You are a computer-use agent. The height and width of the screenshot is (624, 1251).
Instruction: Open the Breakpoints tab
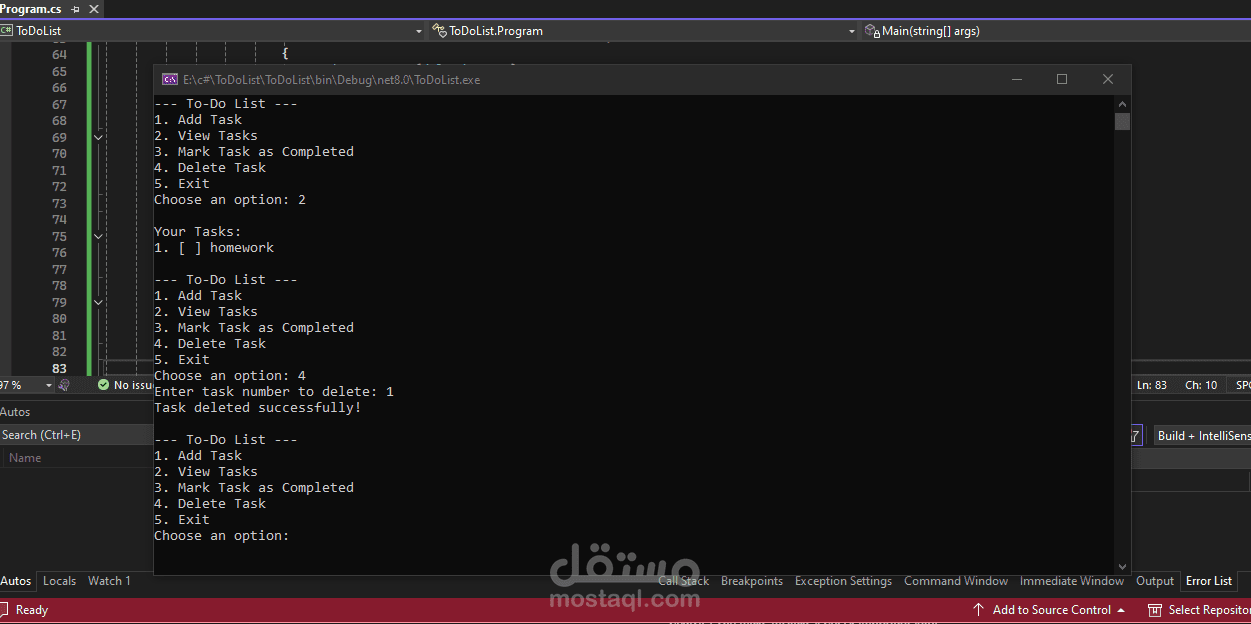[752, 581]
